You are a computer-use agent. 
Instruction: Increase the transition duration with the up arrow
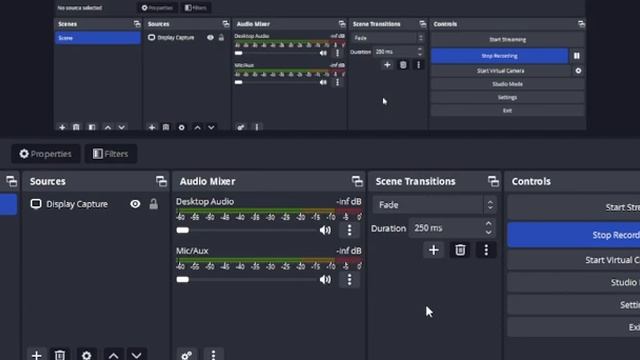coord(489,224)
